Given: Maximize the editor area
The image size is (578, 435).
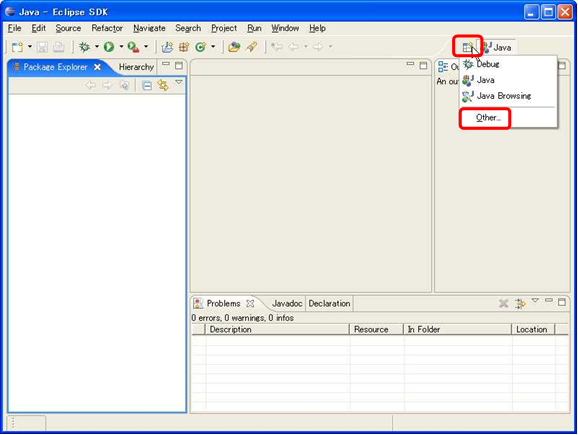Looking at the screenshot, I should pos(424,66).
